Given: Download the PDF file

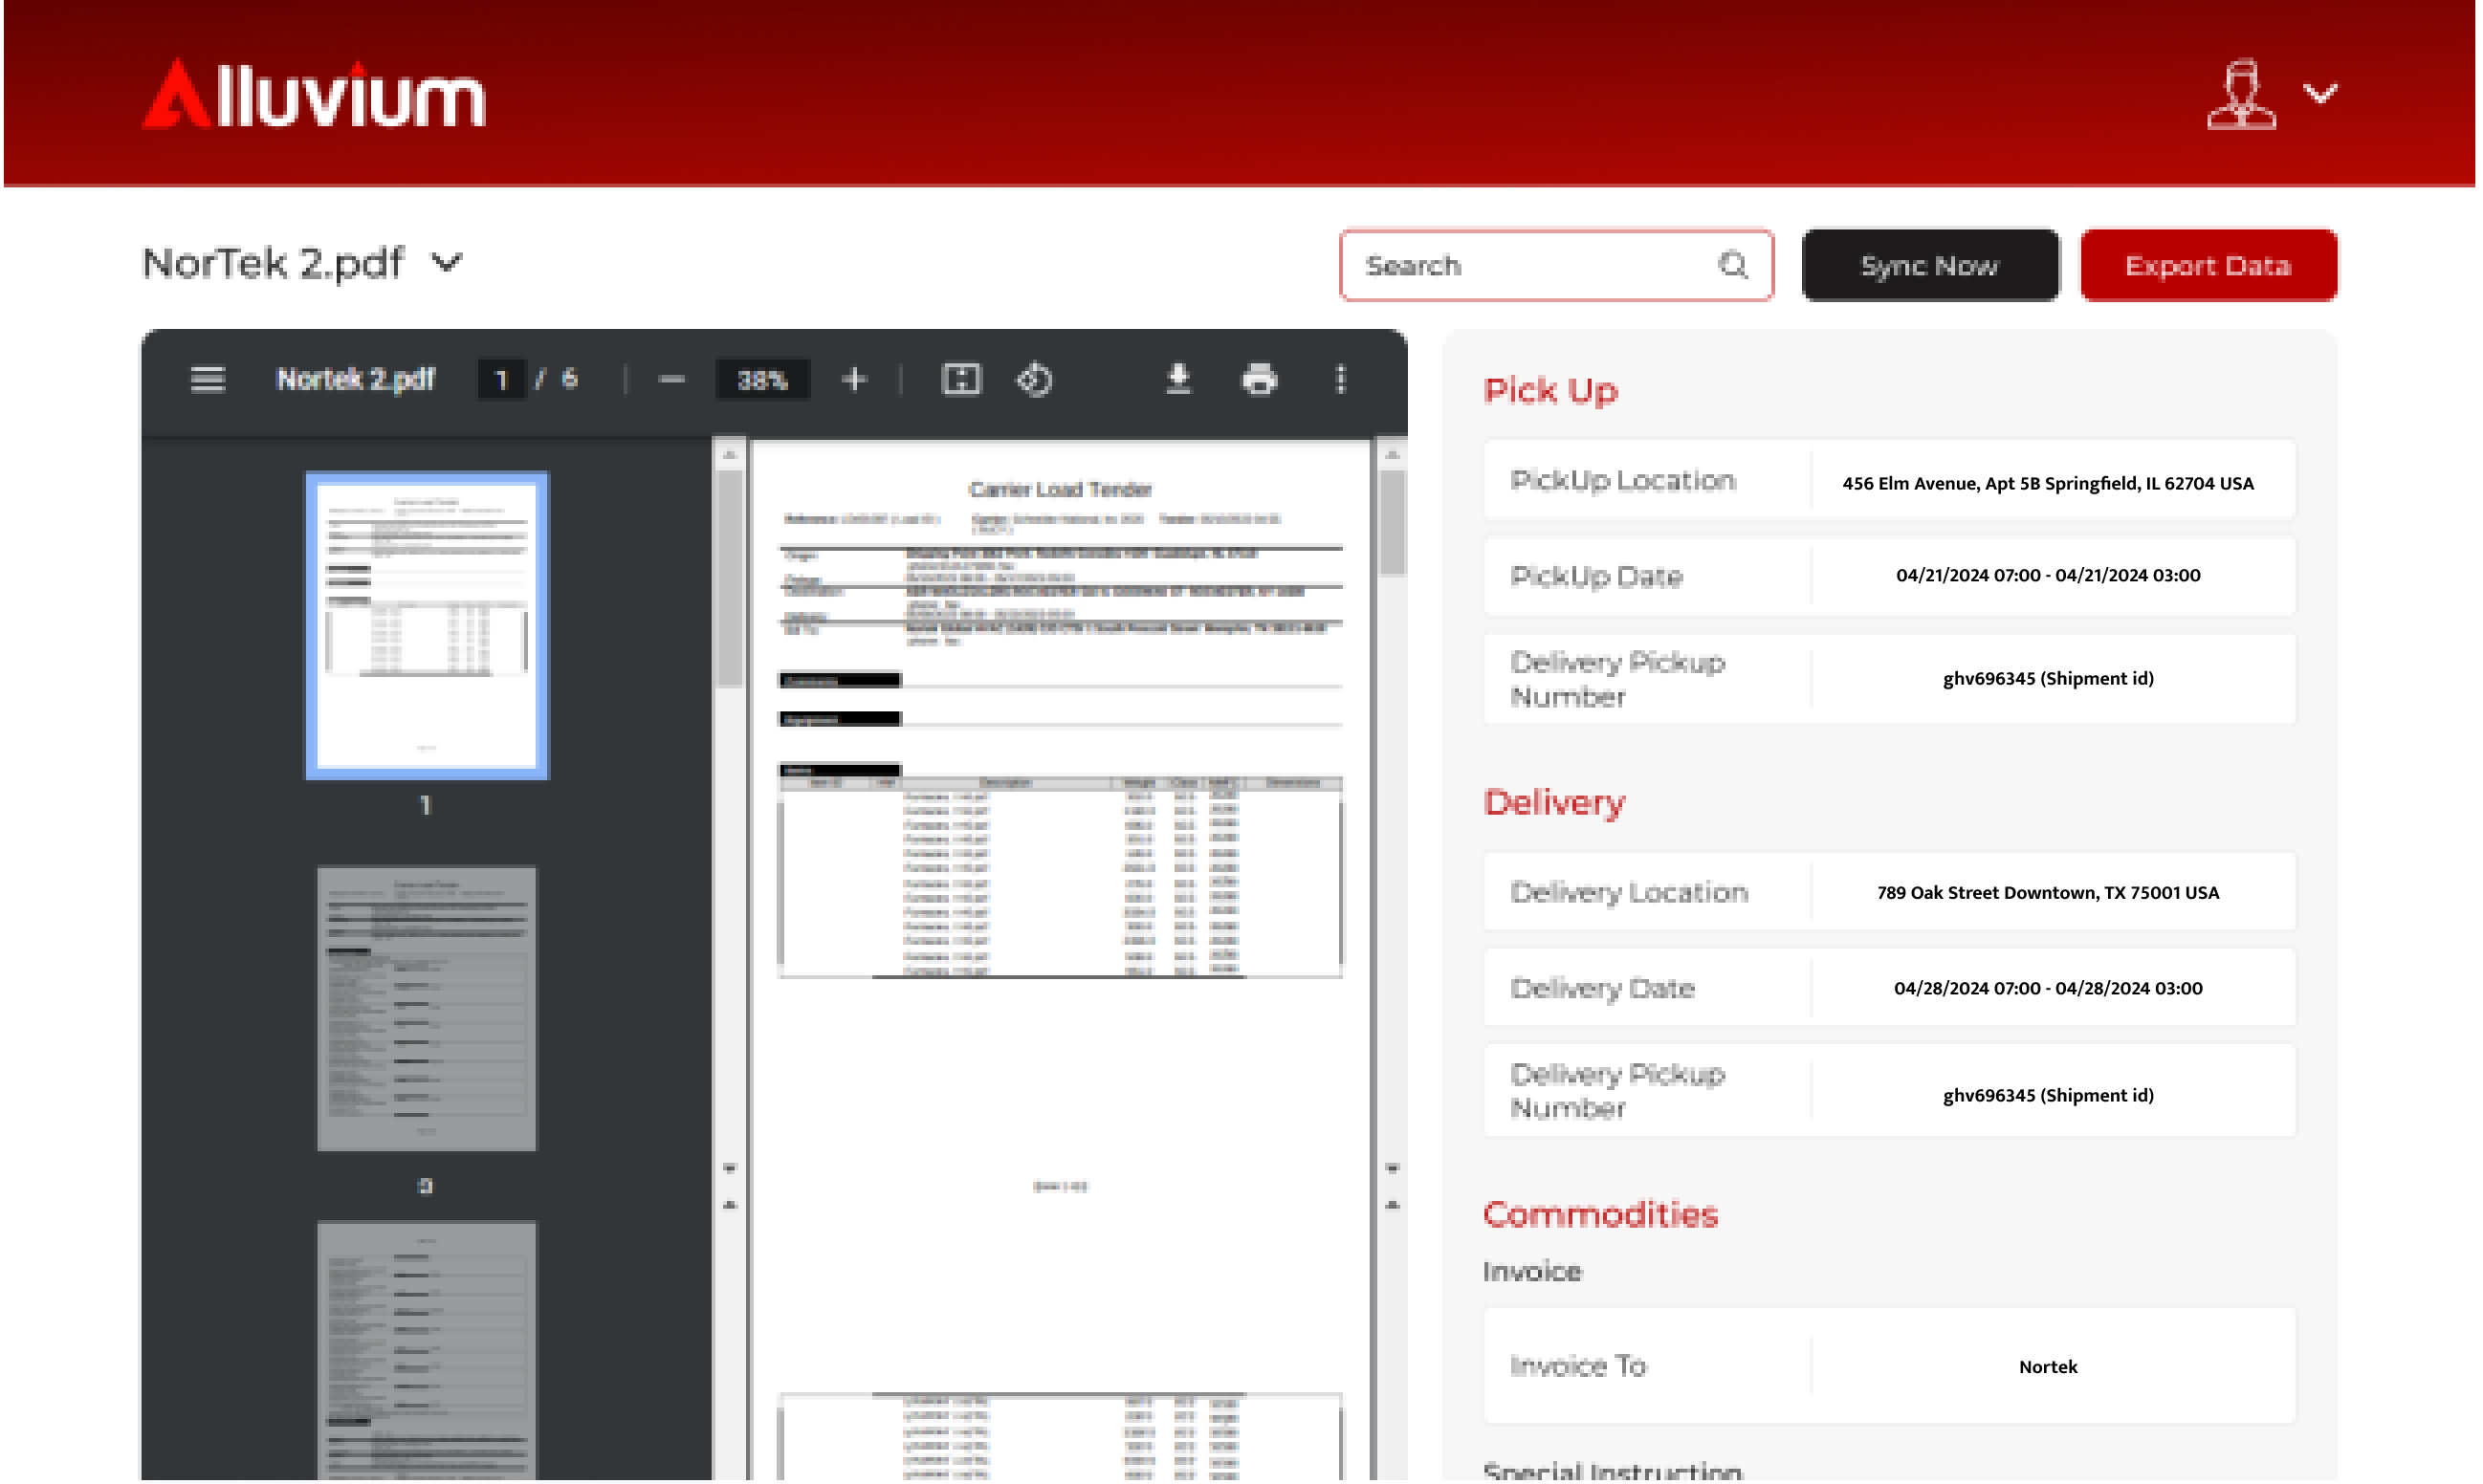Looking at the screenshot, I should (1178, 380).
